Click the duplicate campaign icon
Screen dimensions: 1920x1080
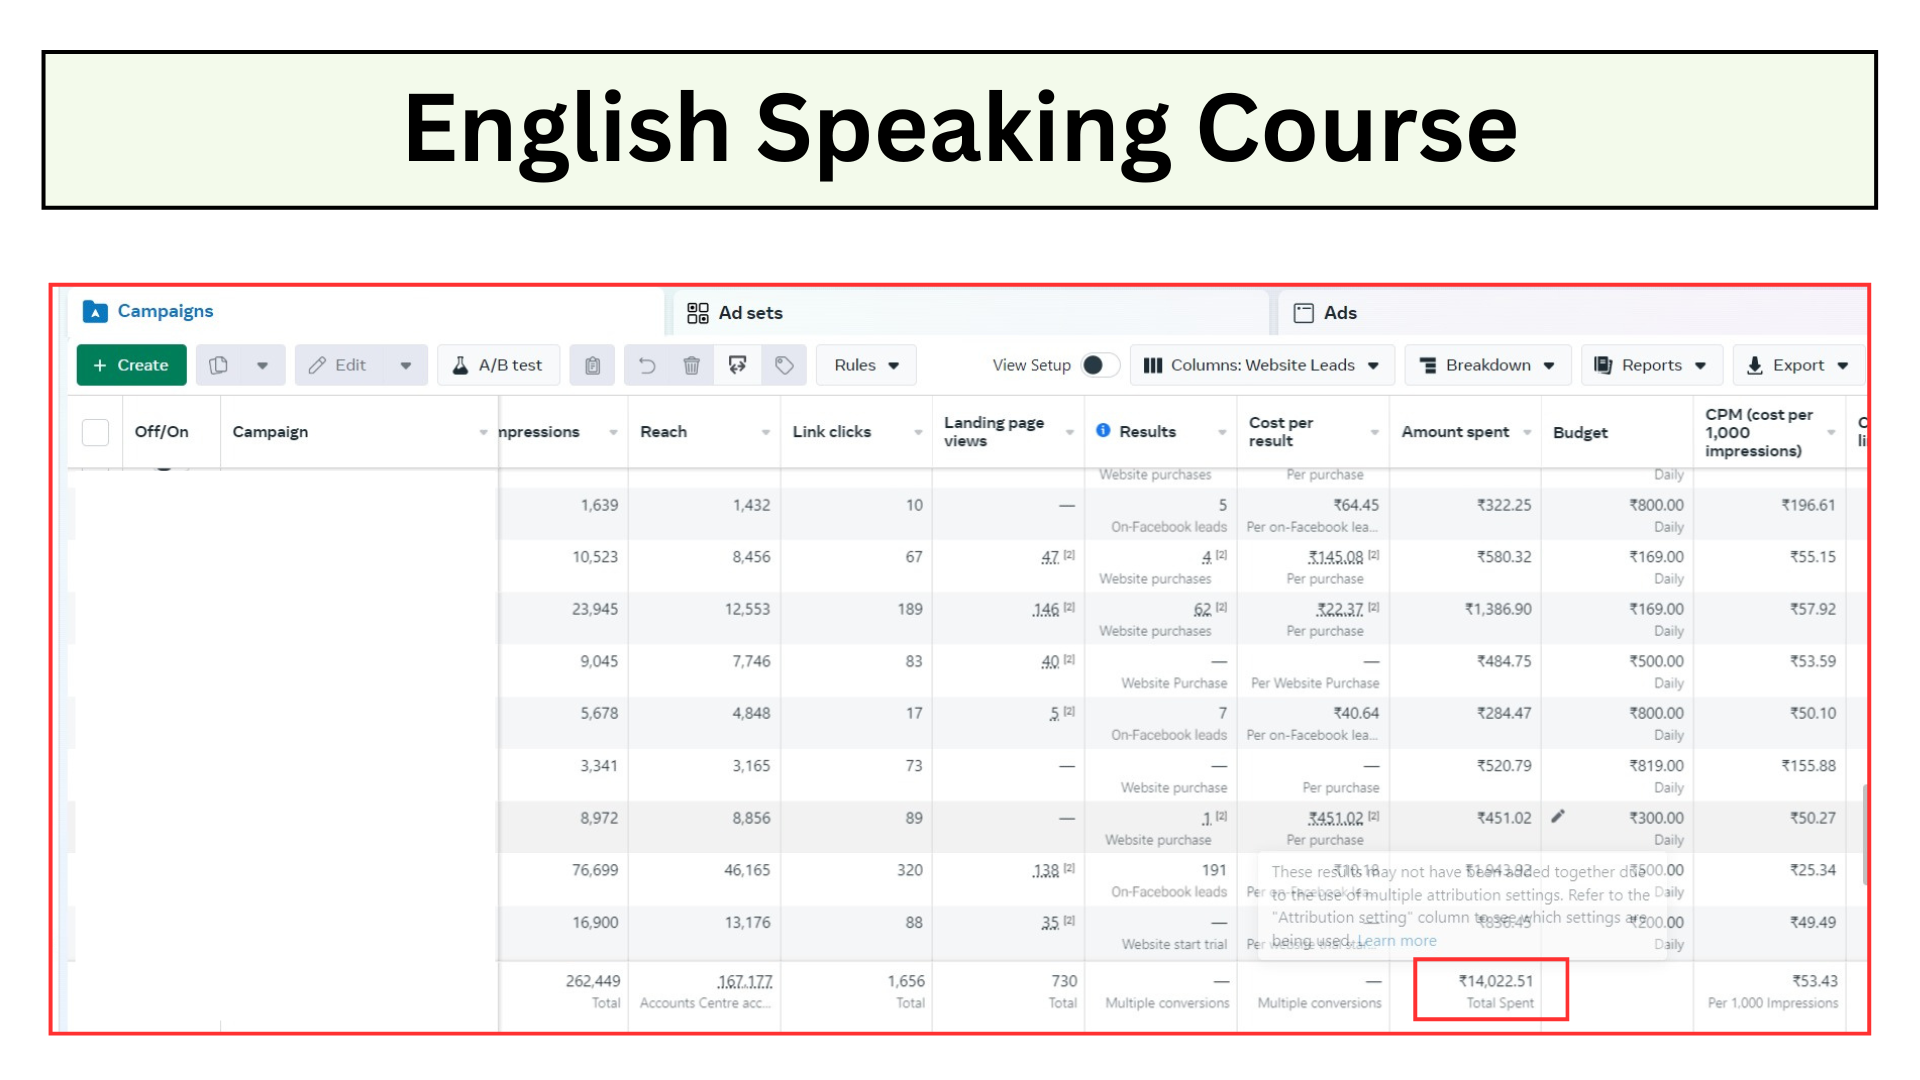coord(219,365)
